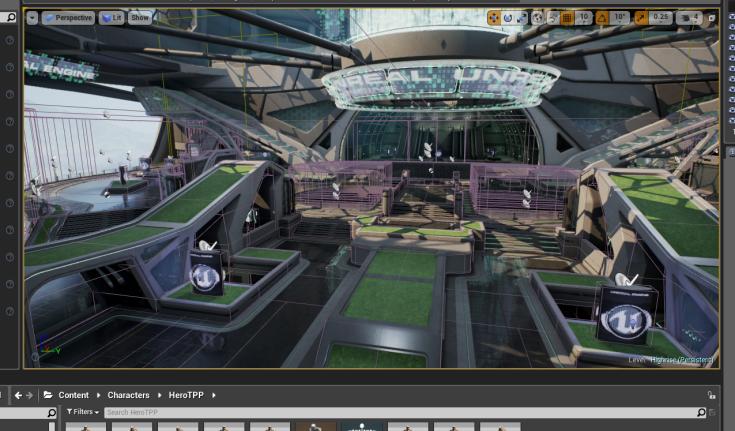This screenshot has width=735, height=431.
Task: Click Characters in the breadcrumb path
Action: pos(128,395)
